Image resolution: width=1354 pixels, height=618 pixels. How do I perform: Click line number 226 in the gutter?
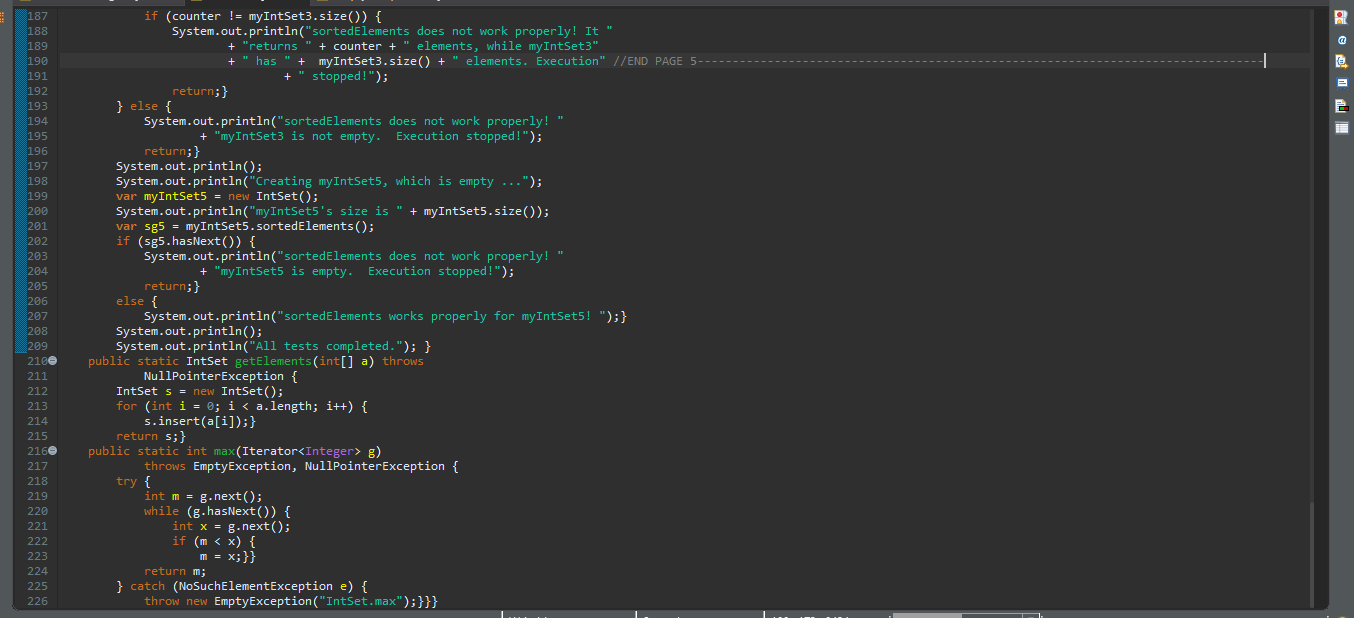37,601
